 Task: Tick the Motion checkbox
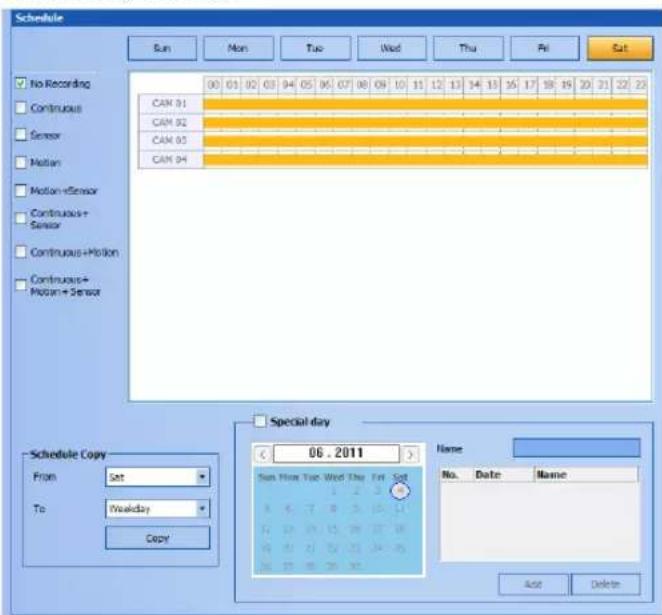(21, 163)
